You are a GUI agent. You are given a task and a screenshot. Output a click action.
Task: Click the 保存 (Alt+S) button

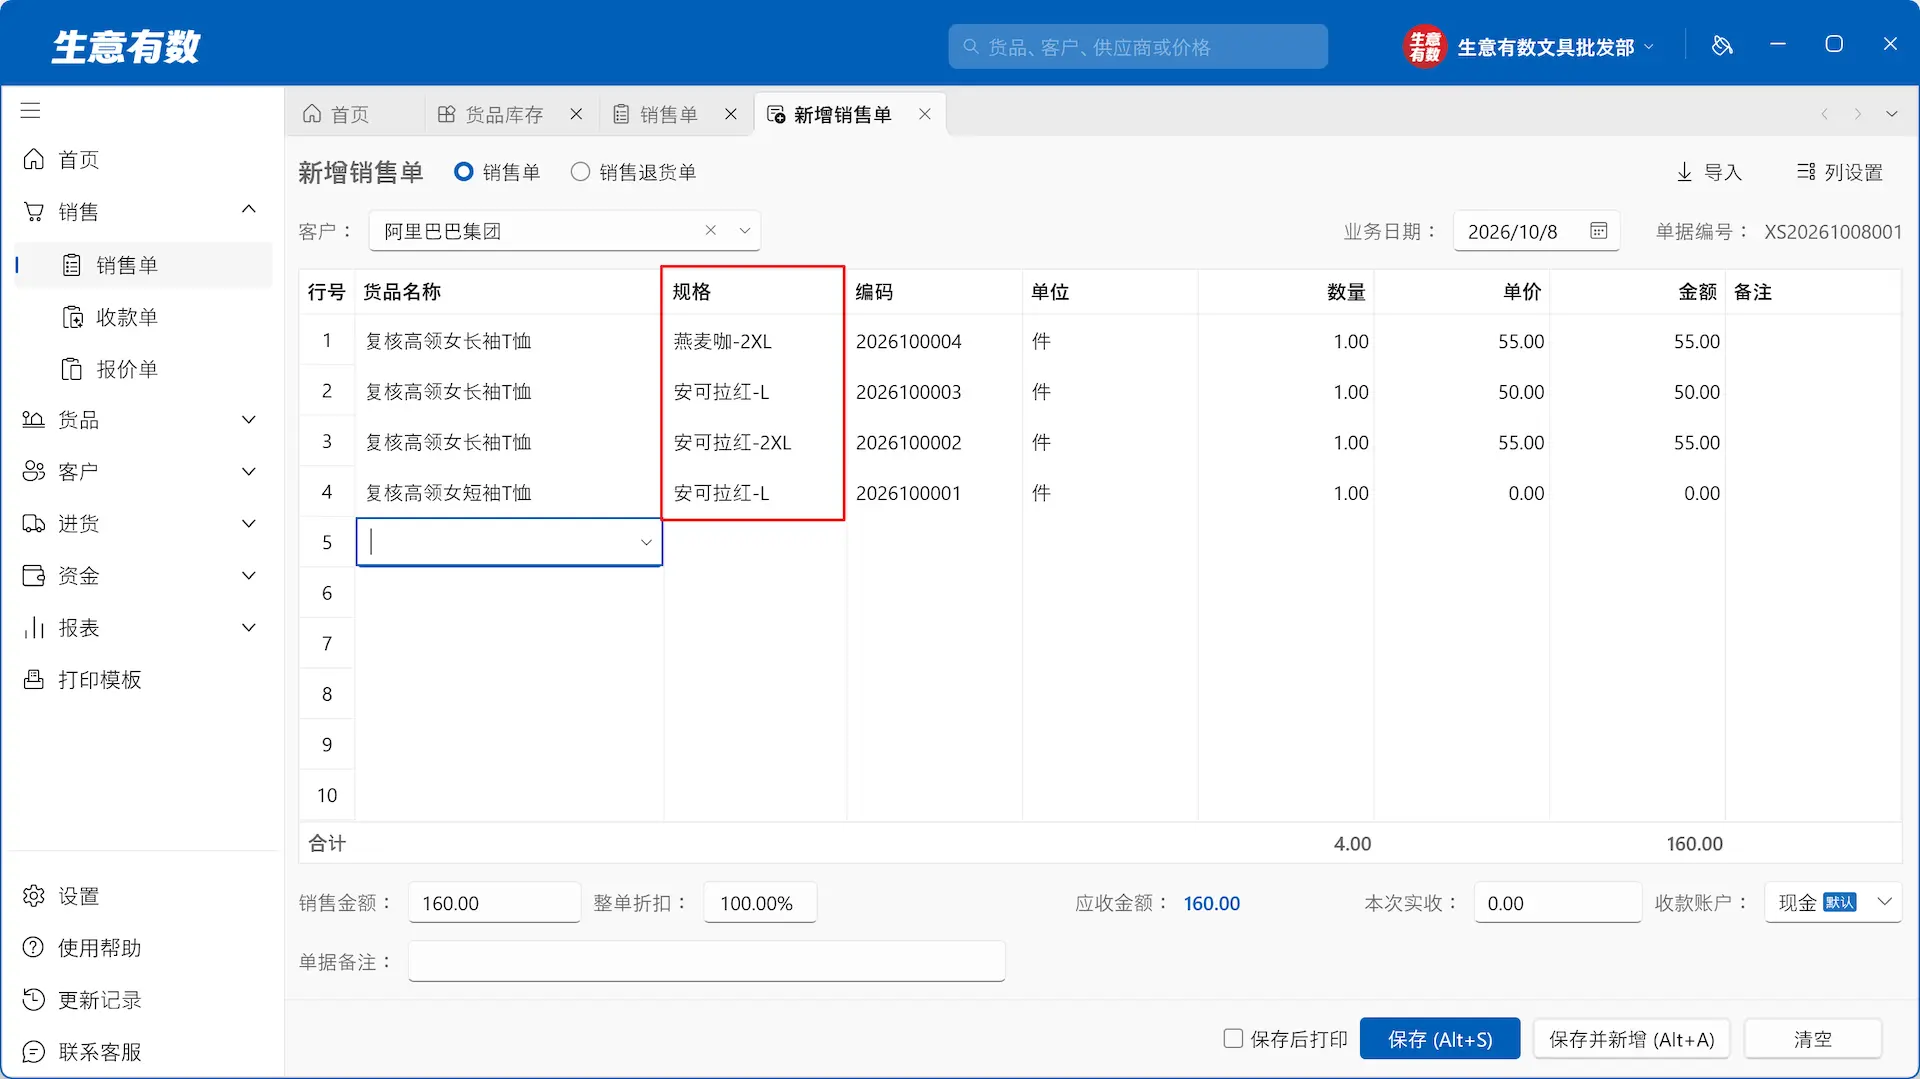tap(1440, 1039)
